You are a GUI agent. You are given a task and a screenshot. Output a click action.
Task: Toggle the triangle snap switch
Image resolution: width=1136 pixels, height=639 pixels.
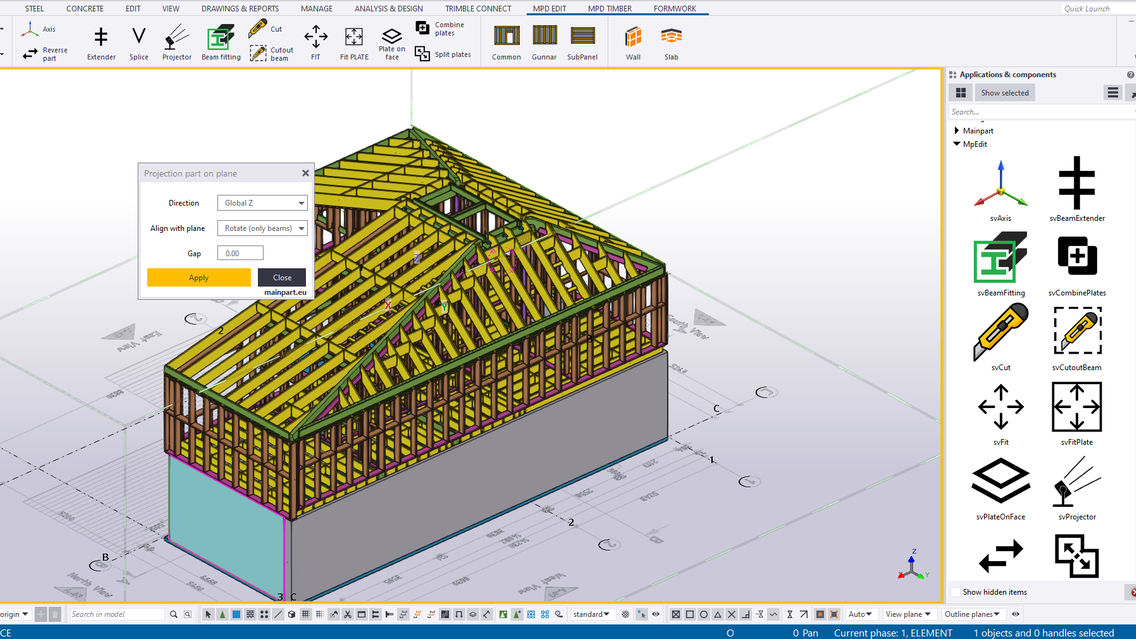point(717,614)
